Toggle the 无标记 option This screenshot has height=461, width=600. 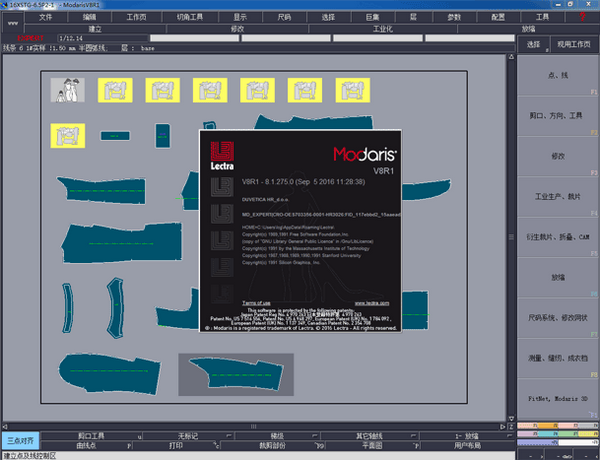point(188,436)
